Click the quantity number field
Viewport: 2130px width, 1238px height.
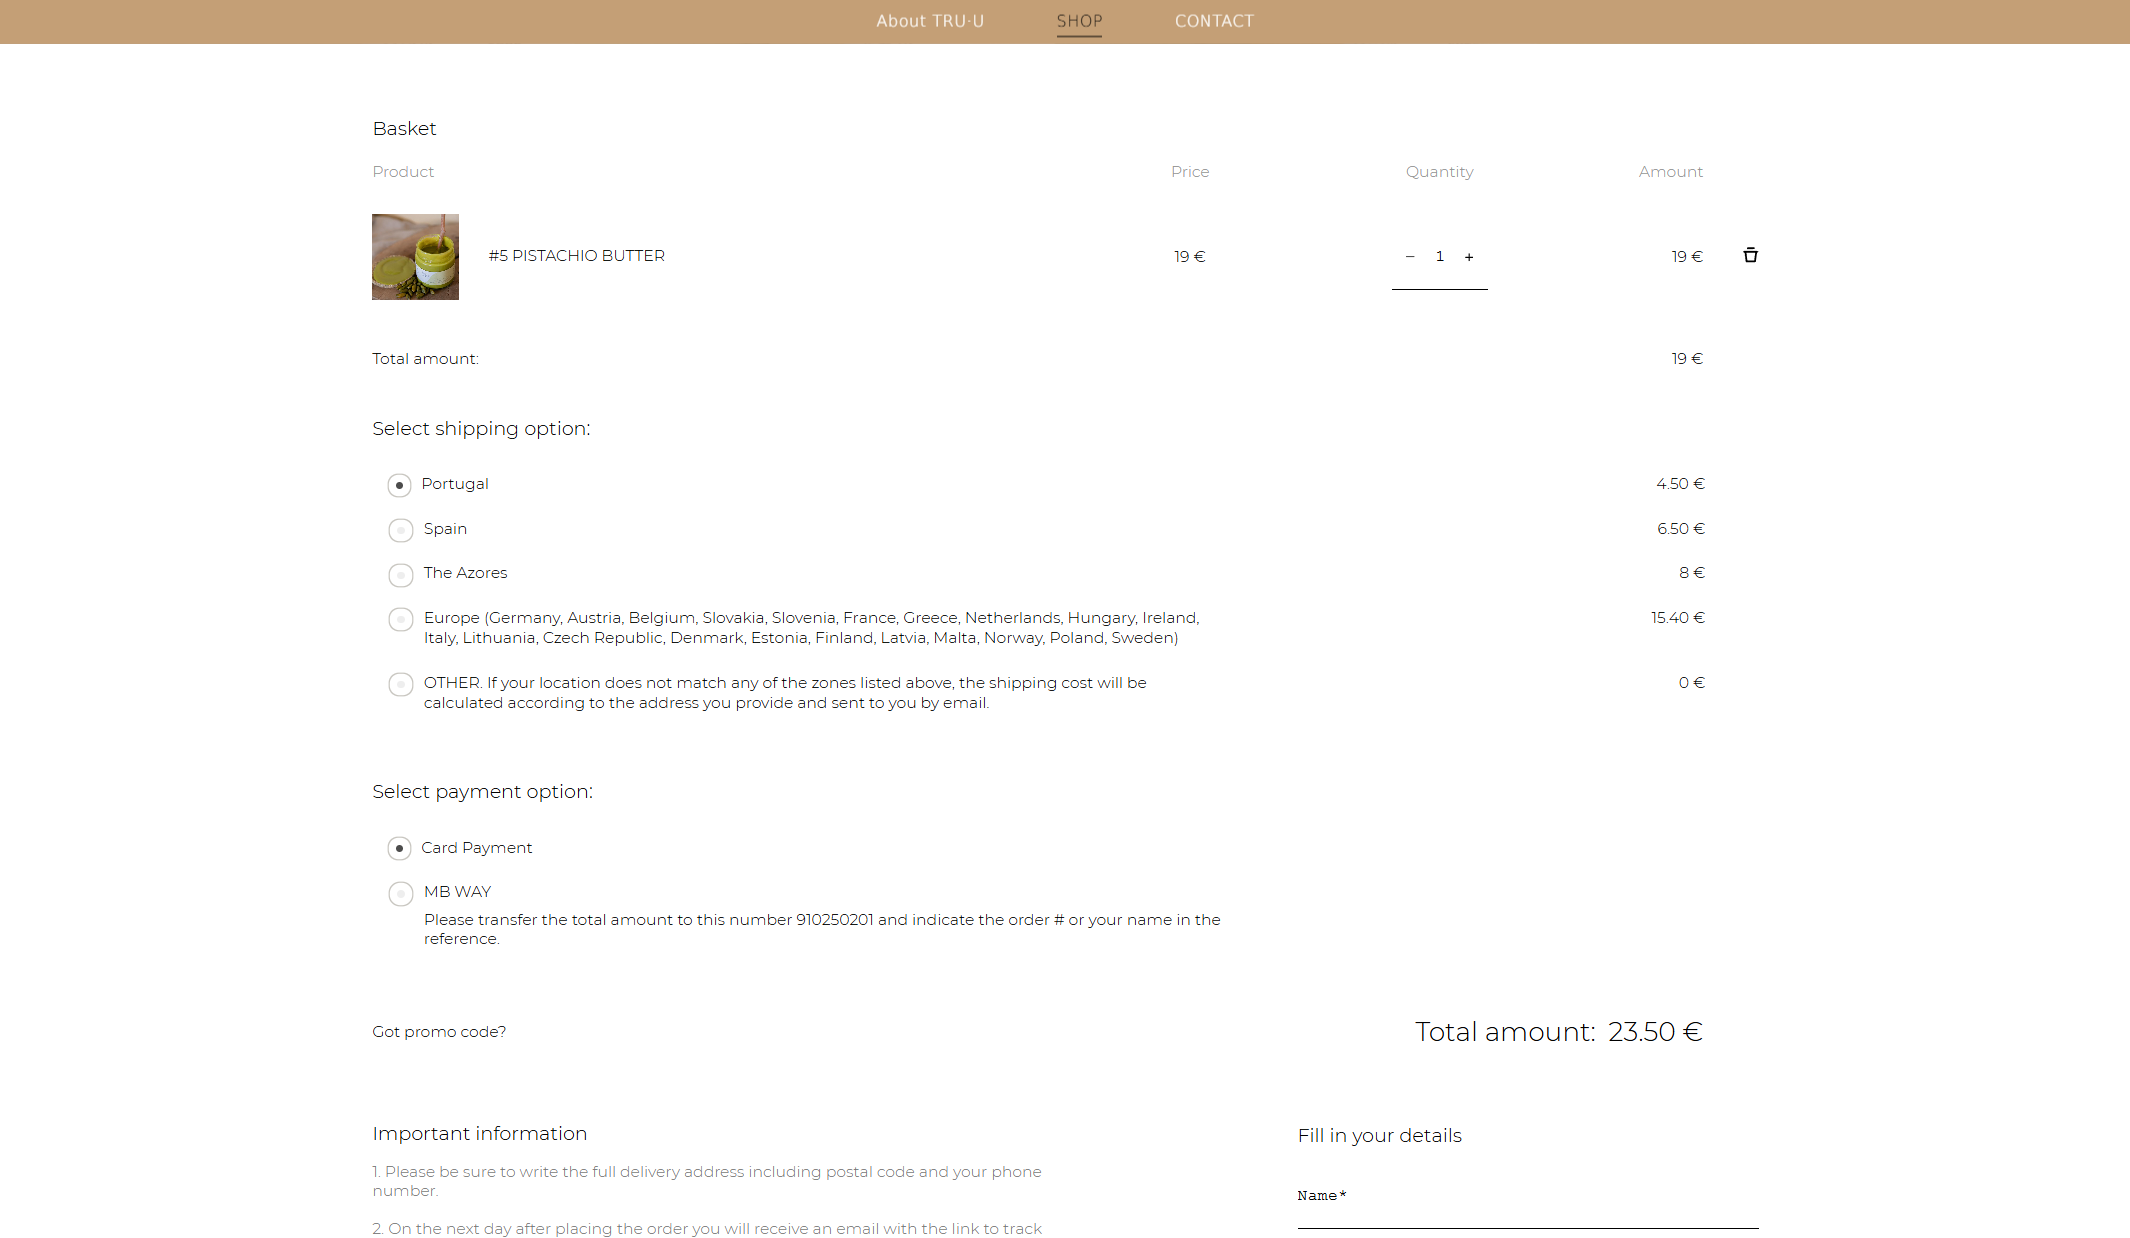[x=1440, y=257]
